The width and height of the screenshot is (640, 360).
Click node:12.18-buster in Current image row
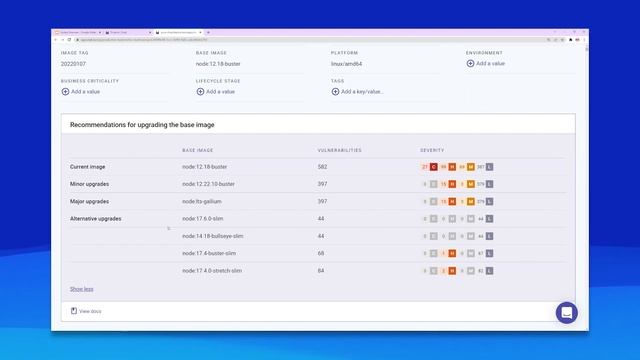(204, 167)
